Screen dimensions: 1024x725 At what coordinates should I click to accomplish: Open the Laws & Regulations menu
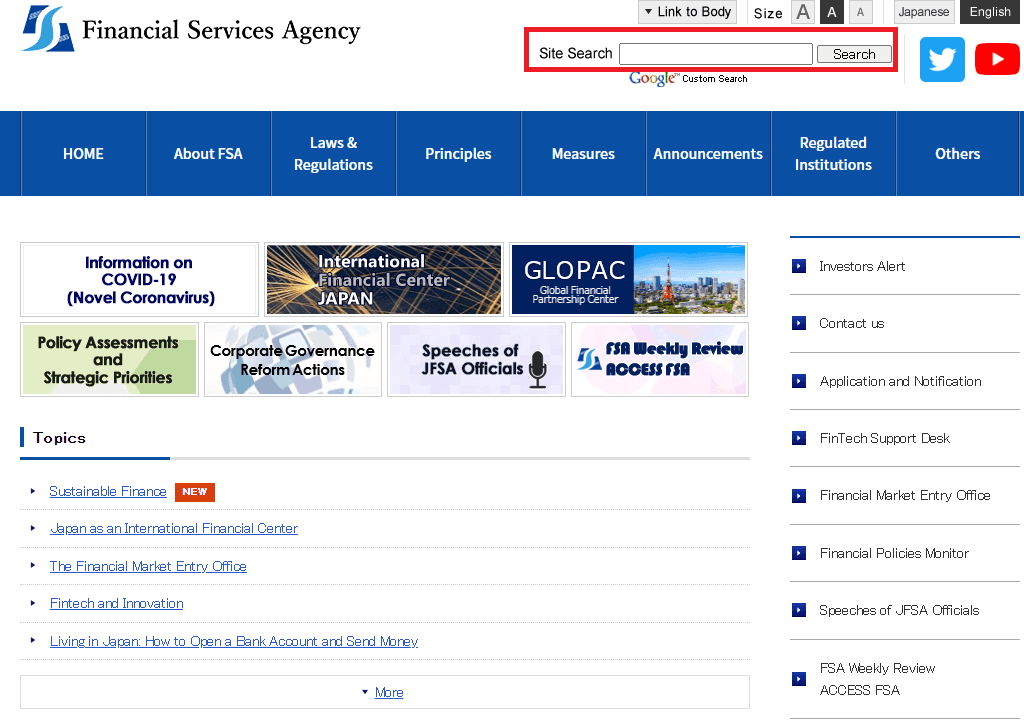point(333,153)
